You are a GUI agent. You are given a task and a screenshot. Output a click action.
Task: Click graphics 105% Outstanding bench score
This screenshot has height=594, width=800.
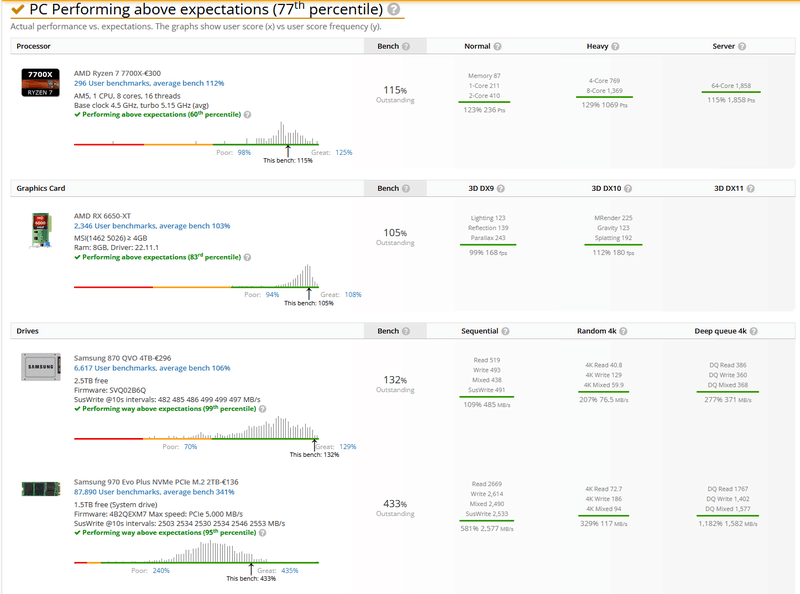pos(395,237)
